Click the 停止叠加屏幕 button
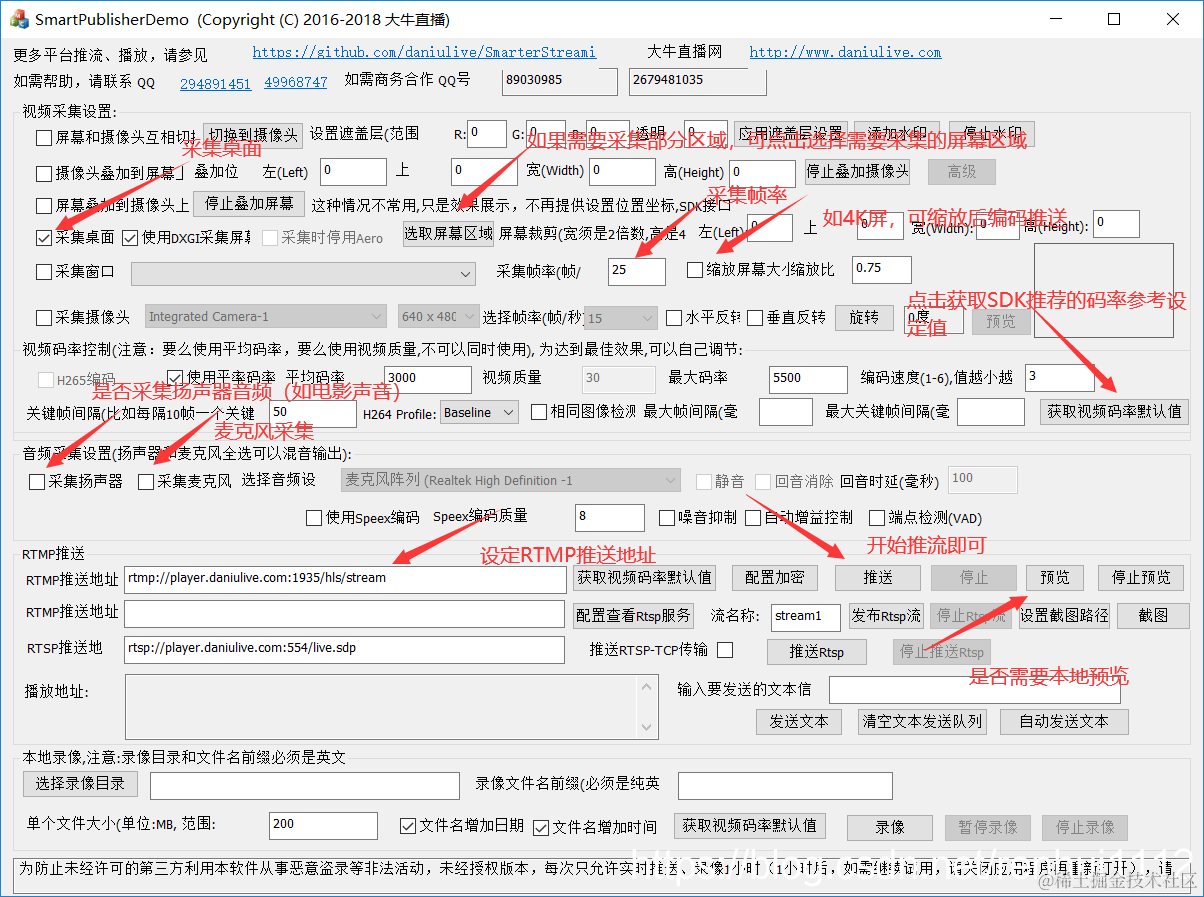 coord(249,204)
